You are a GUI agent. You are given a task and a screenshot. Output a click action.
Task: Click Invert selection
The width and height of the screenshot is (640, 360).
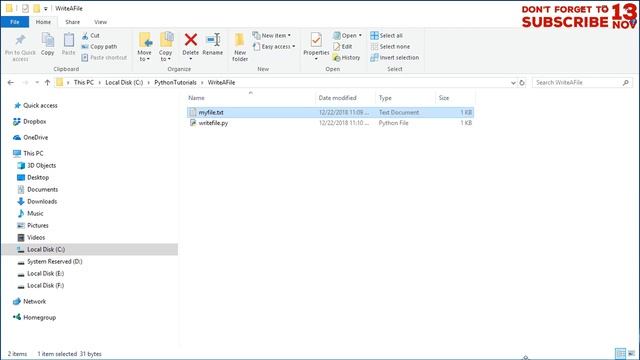pos(395,58)
